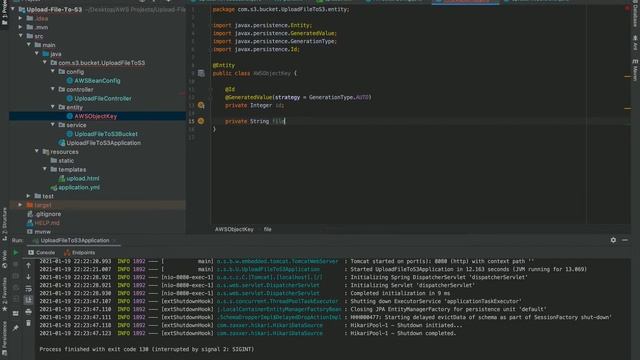
Task: Collapse the templates folder
Action: coord(45,169)
